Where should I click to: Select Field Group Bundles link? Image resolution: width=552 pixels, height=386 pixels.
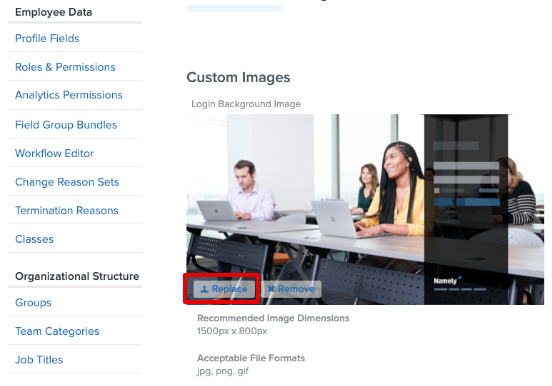(x=66, y=125)
